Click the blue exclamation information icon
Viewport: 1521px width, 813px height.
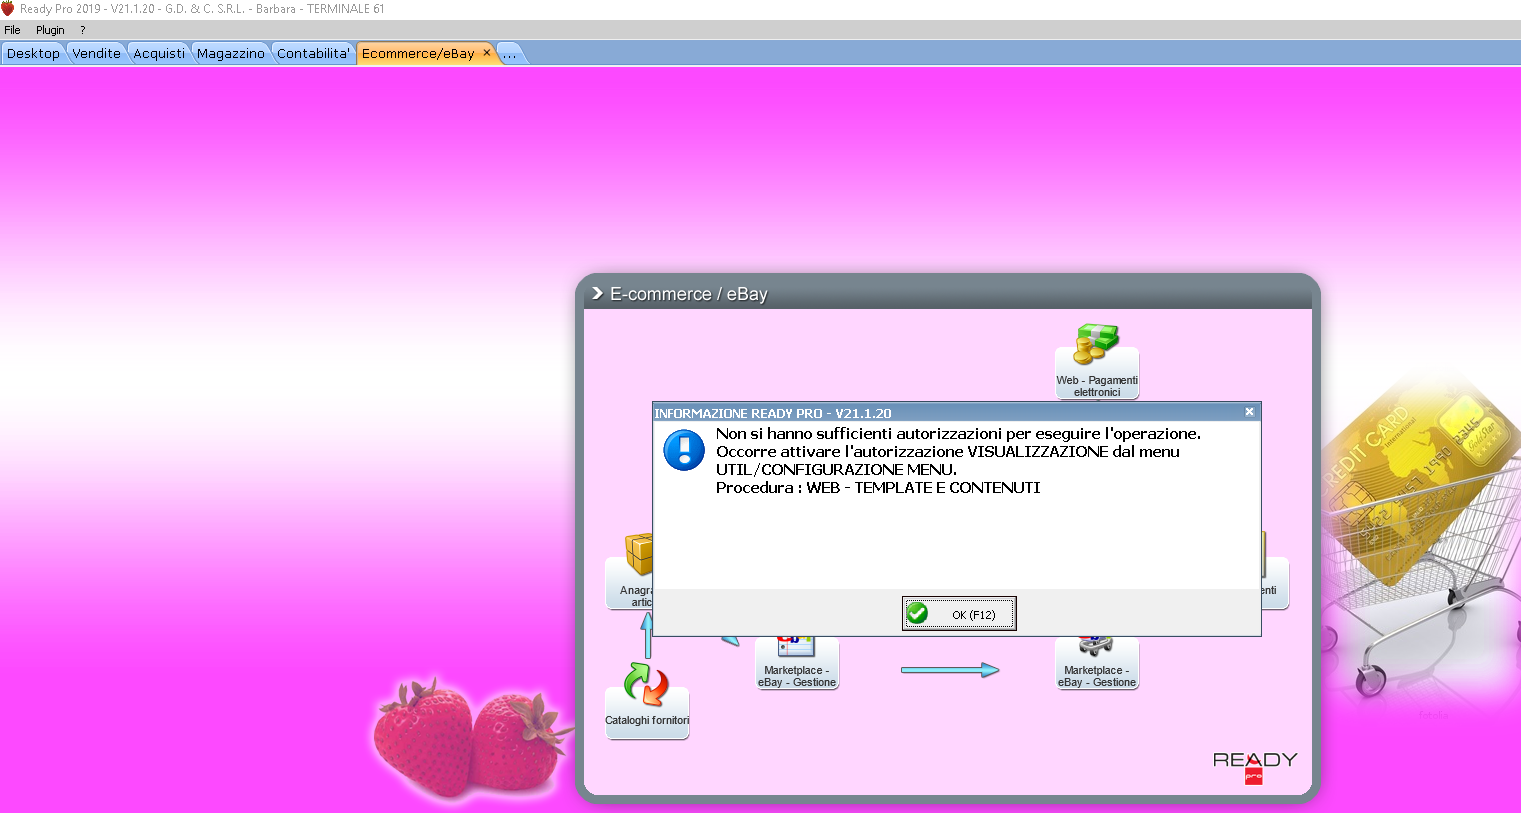[684, 451]
